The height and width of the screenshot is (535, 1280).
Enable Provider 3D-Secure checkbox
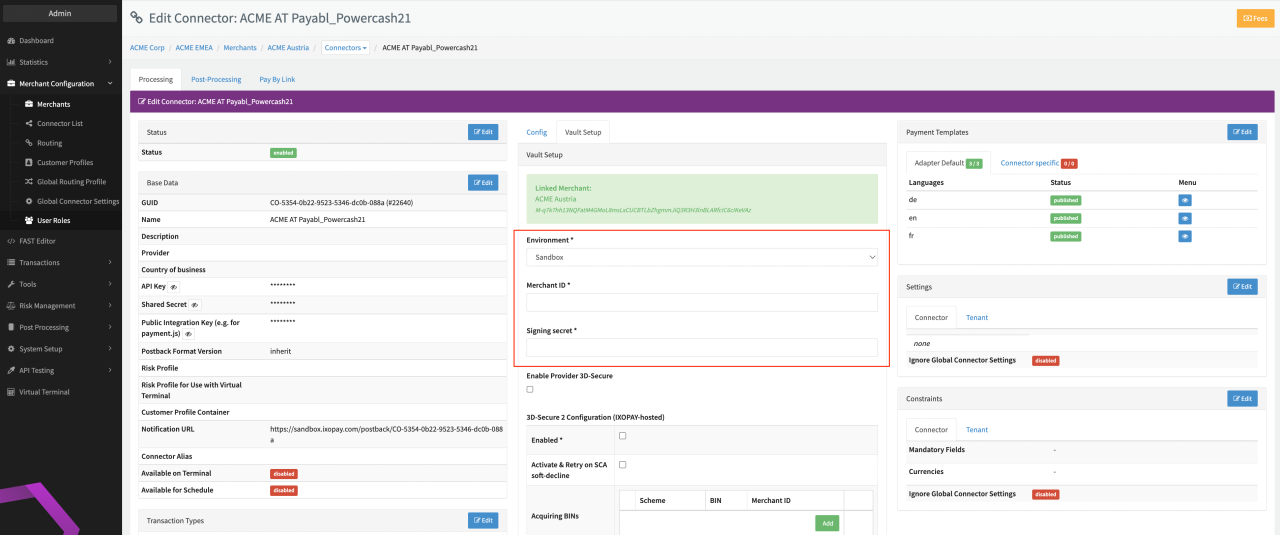530,389
